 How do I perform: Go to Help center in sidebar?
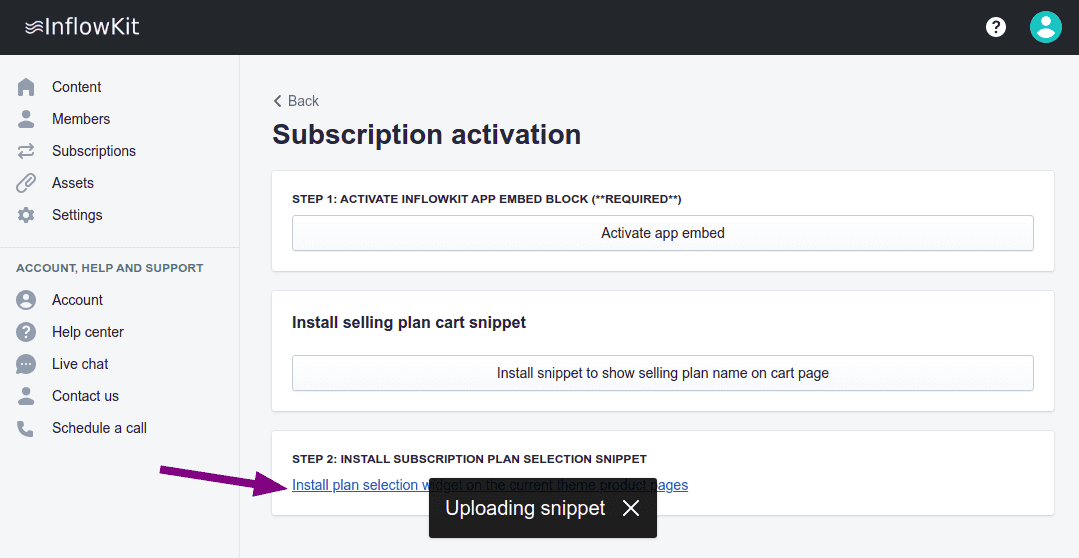pyautogui.click(x=88, y=332)
